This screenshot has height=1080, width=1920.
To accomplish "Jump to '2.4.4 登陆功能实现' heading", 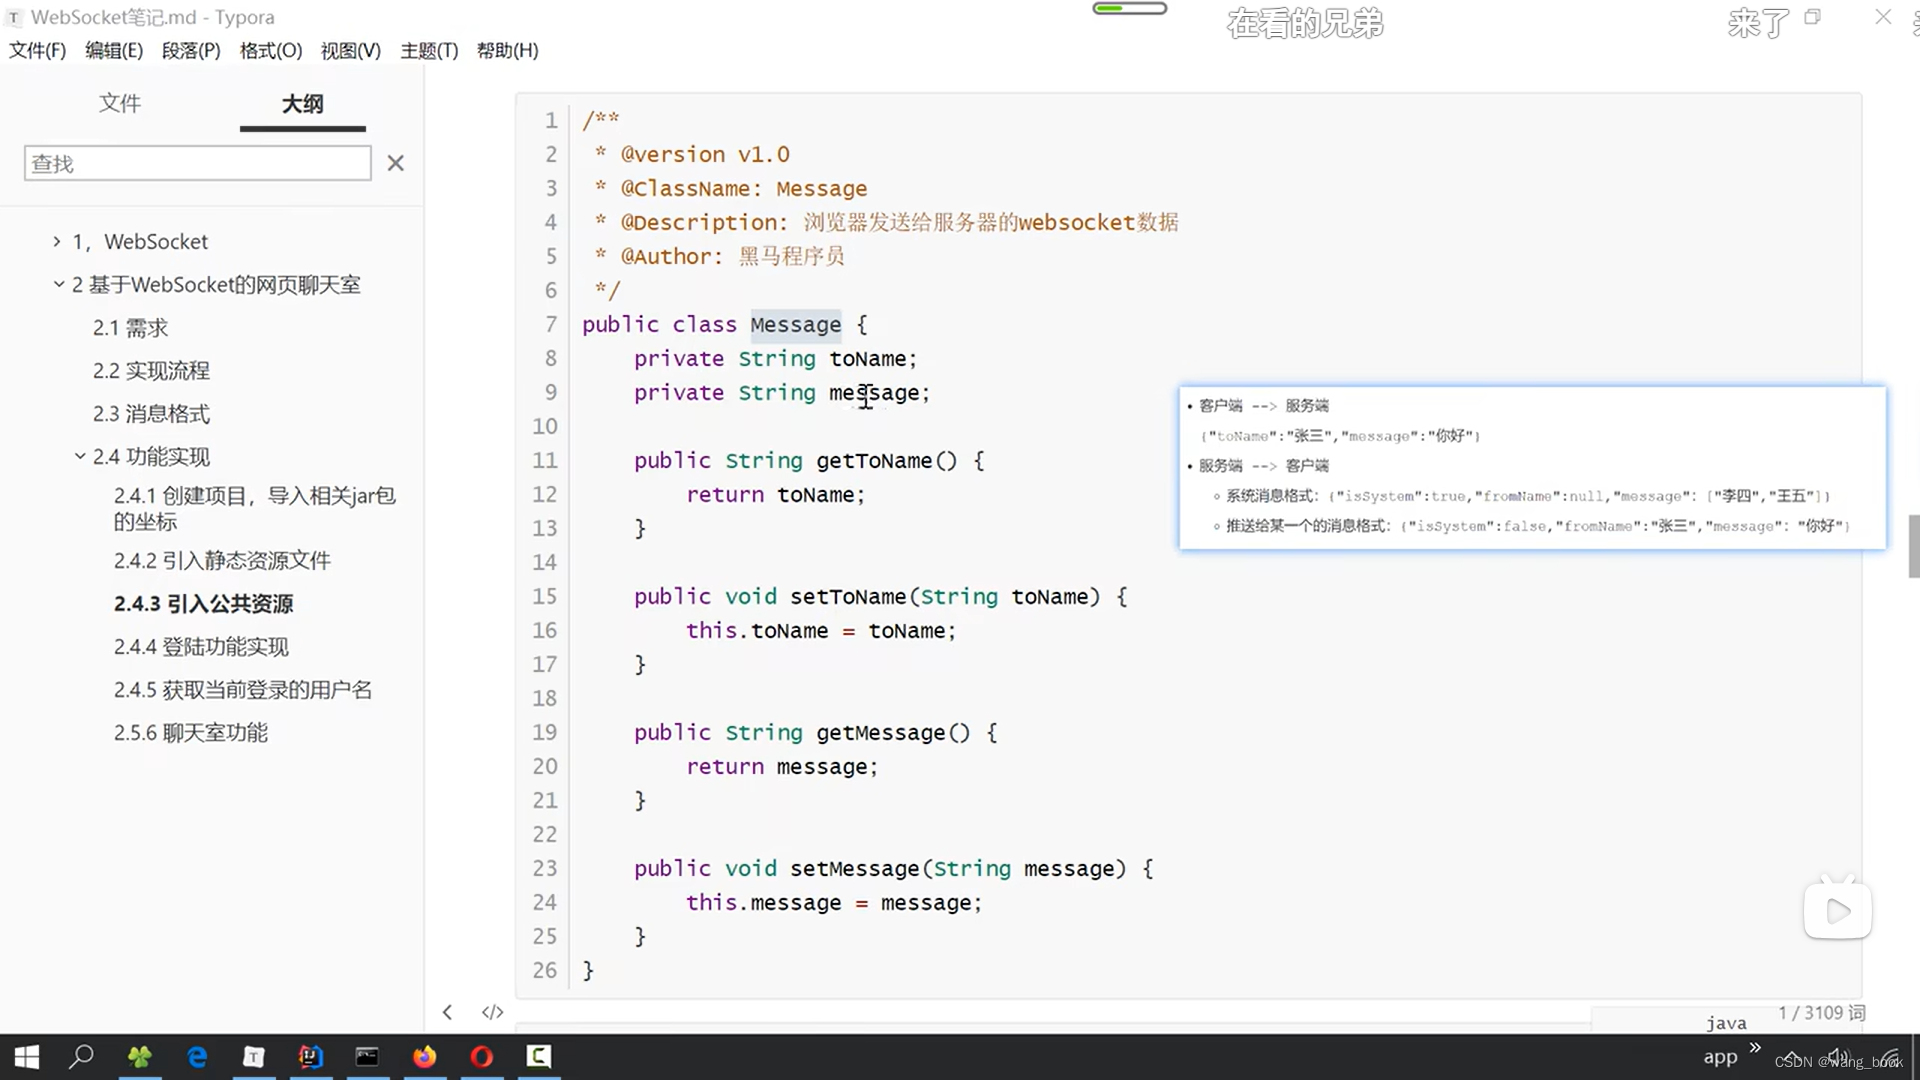I will (x=201, y=647).
